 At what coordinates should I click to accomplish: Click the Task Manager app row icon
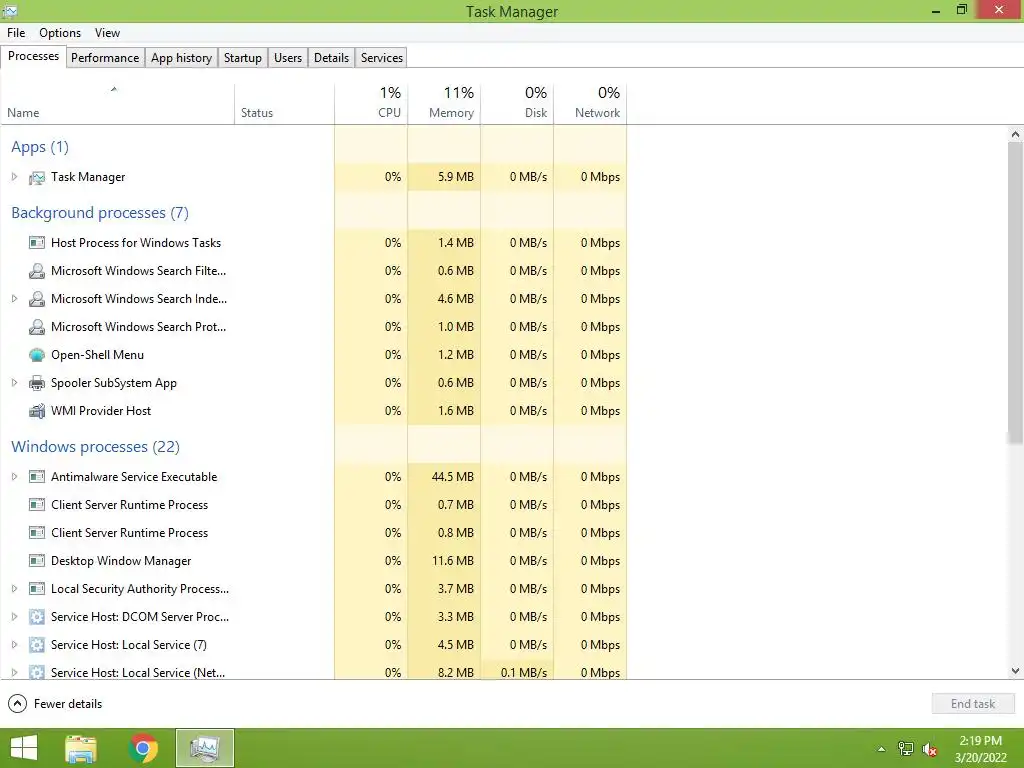click(37, 177)
